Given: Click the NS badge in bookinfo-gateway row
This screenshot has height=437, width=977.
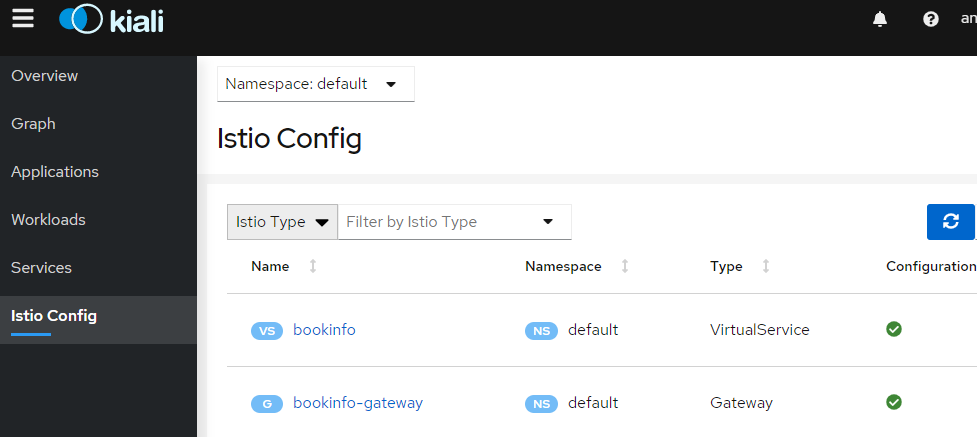Looking at the screenshot, I should point(541,404).
